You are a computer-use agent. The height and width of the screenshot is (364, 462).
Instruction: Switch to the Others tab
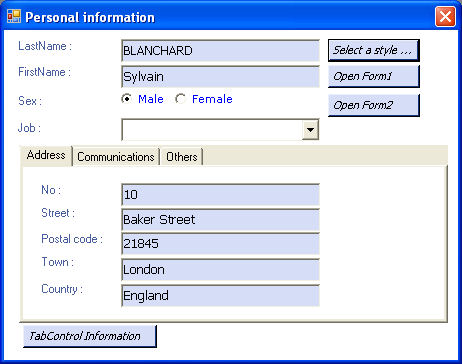click(182, 157)
